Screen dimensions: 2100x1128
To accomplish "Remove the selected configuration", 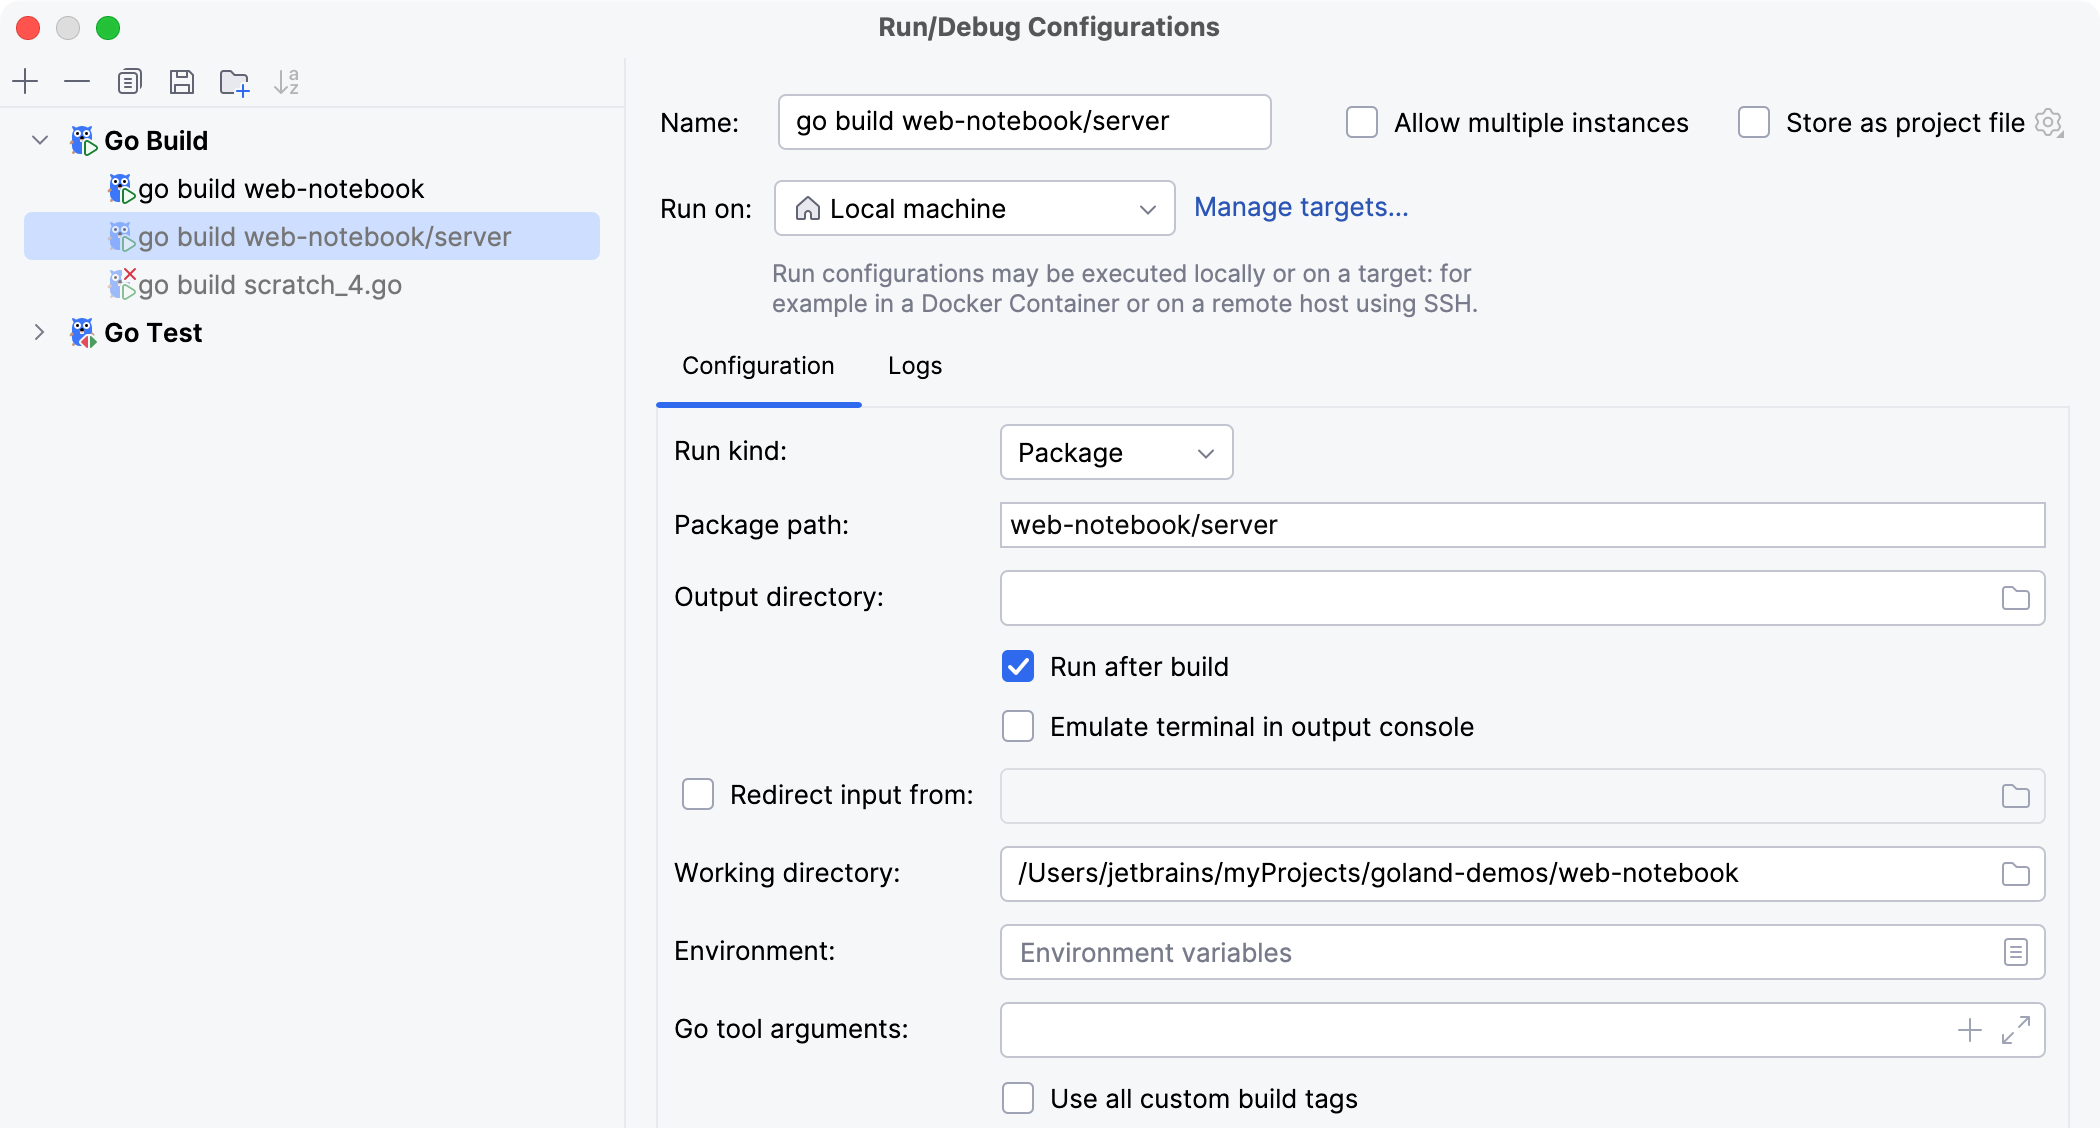I will [x=77, y=81].
